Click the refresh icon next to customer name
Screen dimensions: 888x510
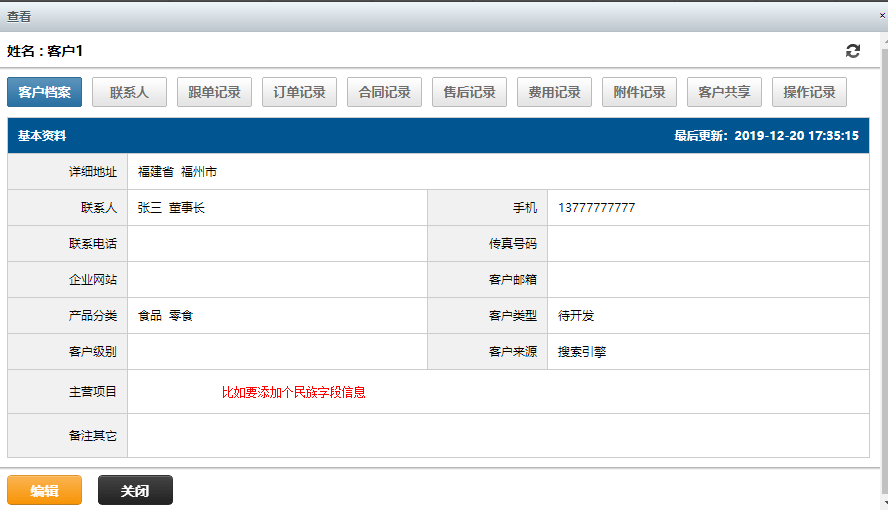852,51
